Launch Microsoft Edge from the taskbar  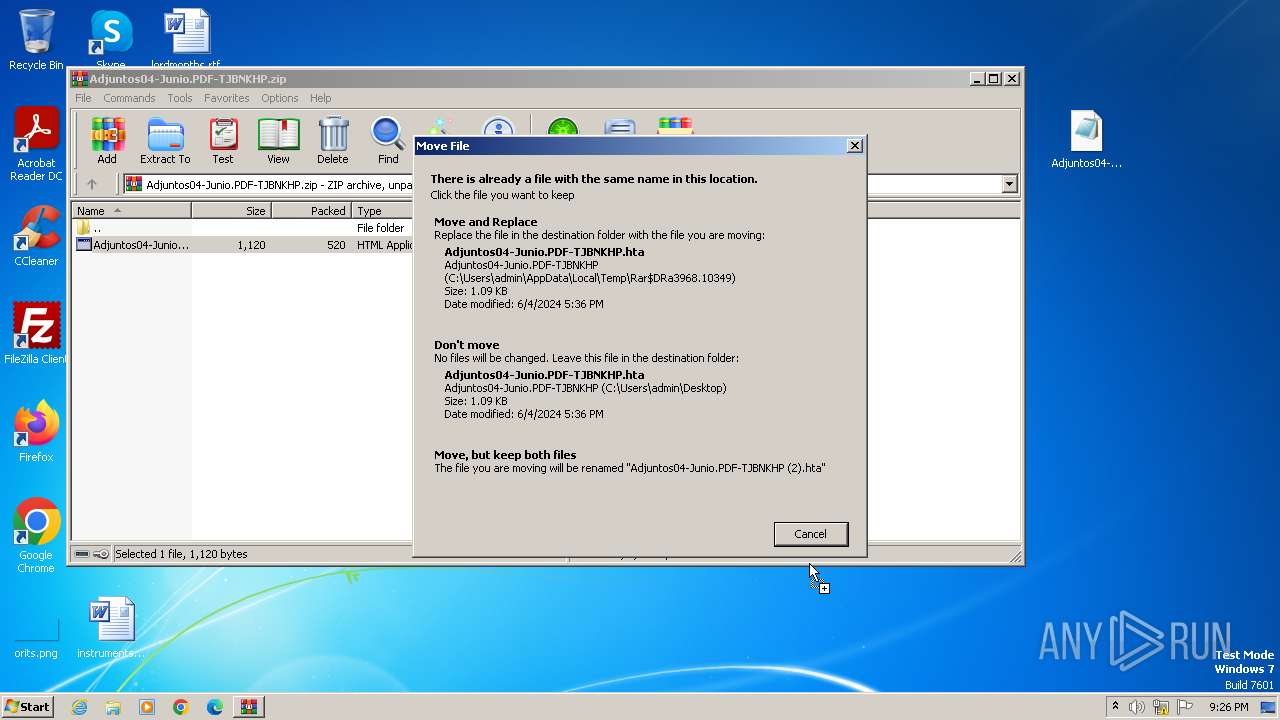click(215, 707)
